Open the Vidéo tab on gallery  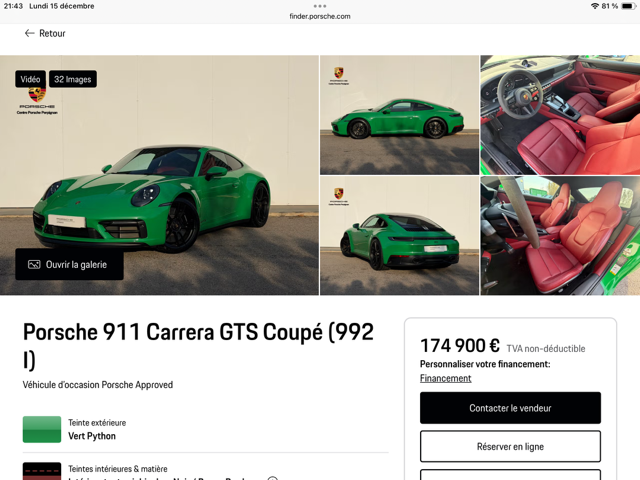pos(31,79)
